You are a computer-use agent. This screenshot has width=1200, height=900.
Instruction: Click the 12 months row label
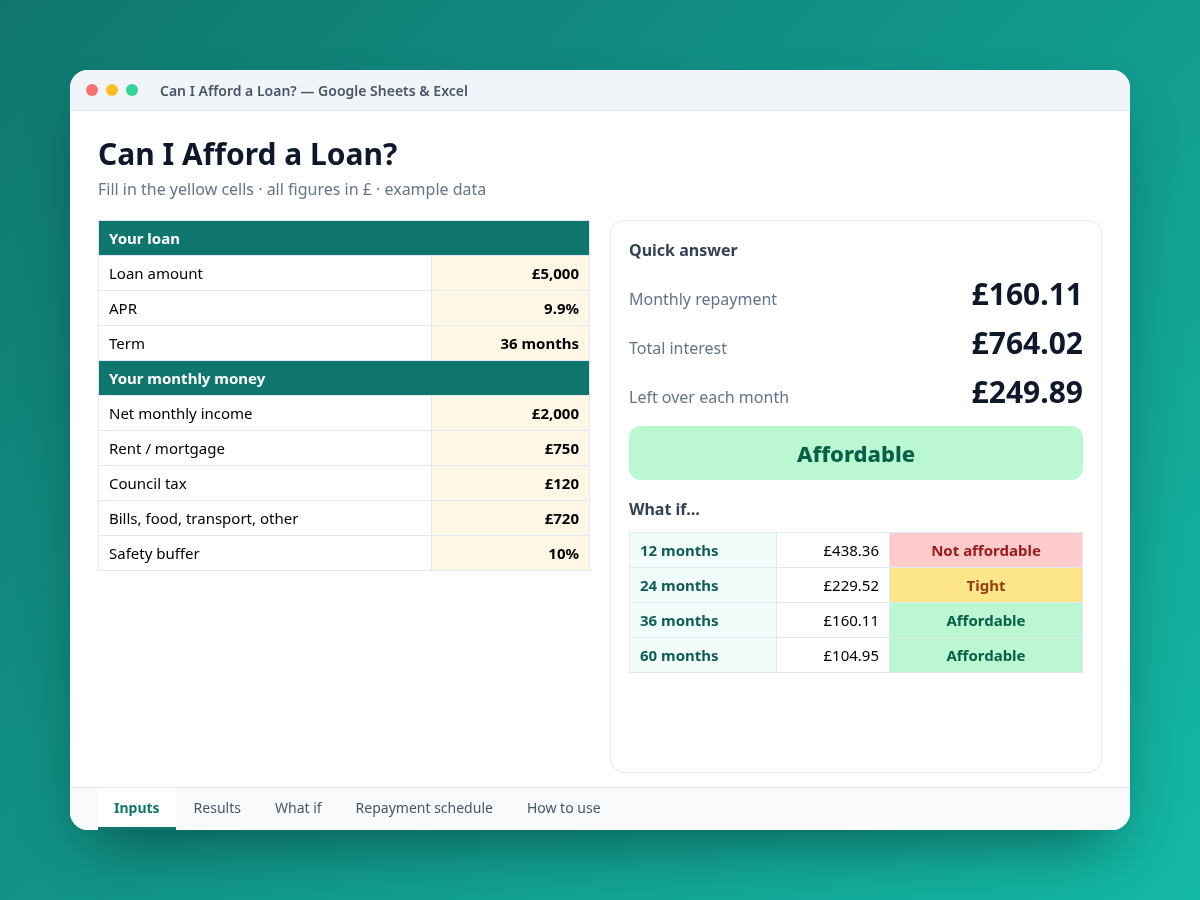tap(703, 550)
